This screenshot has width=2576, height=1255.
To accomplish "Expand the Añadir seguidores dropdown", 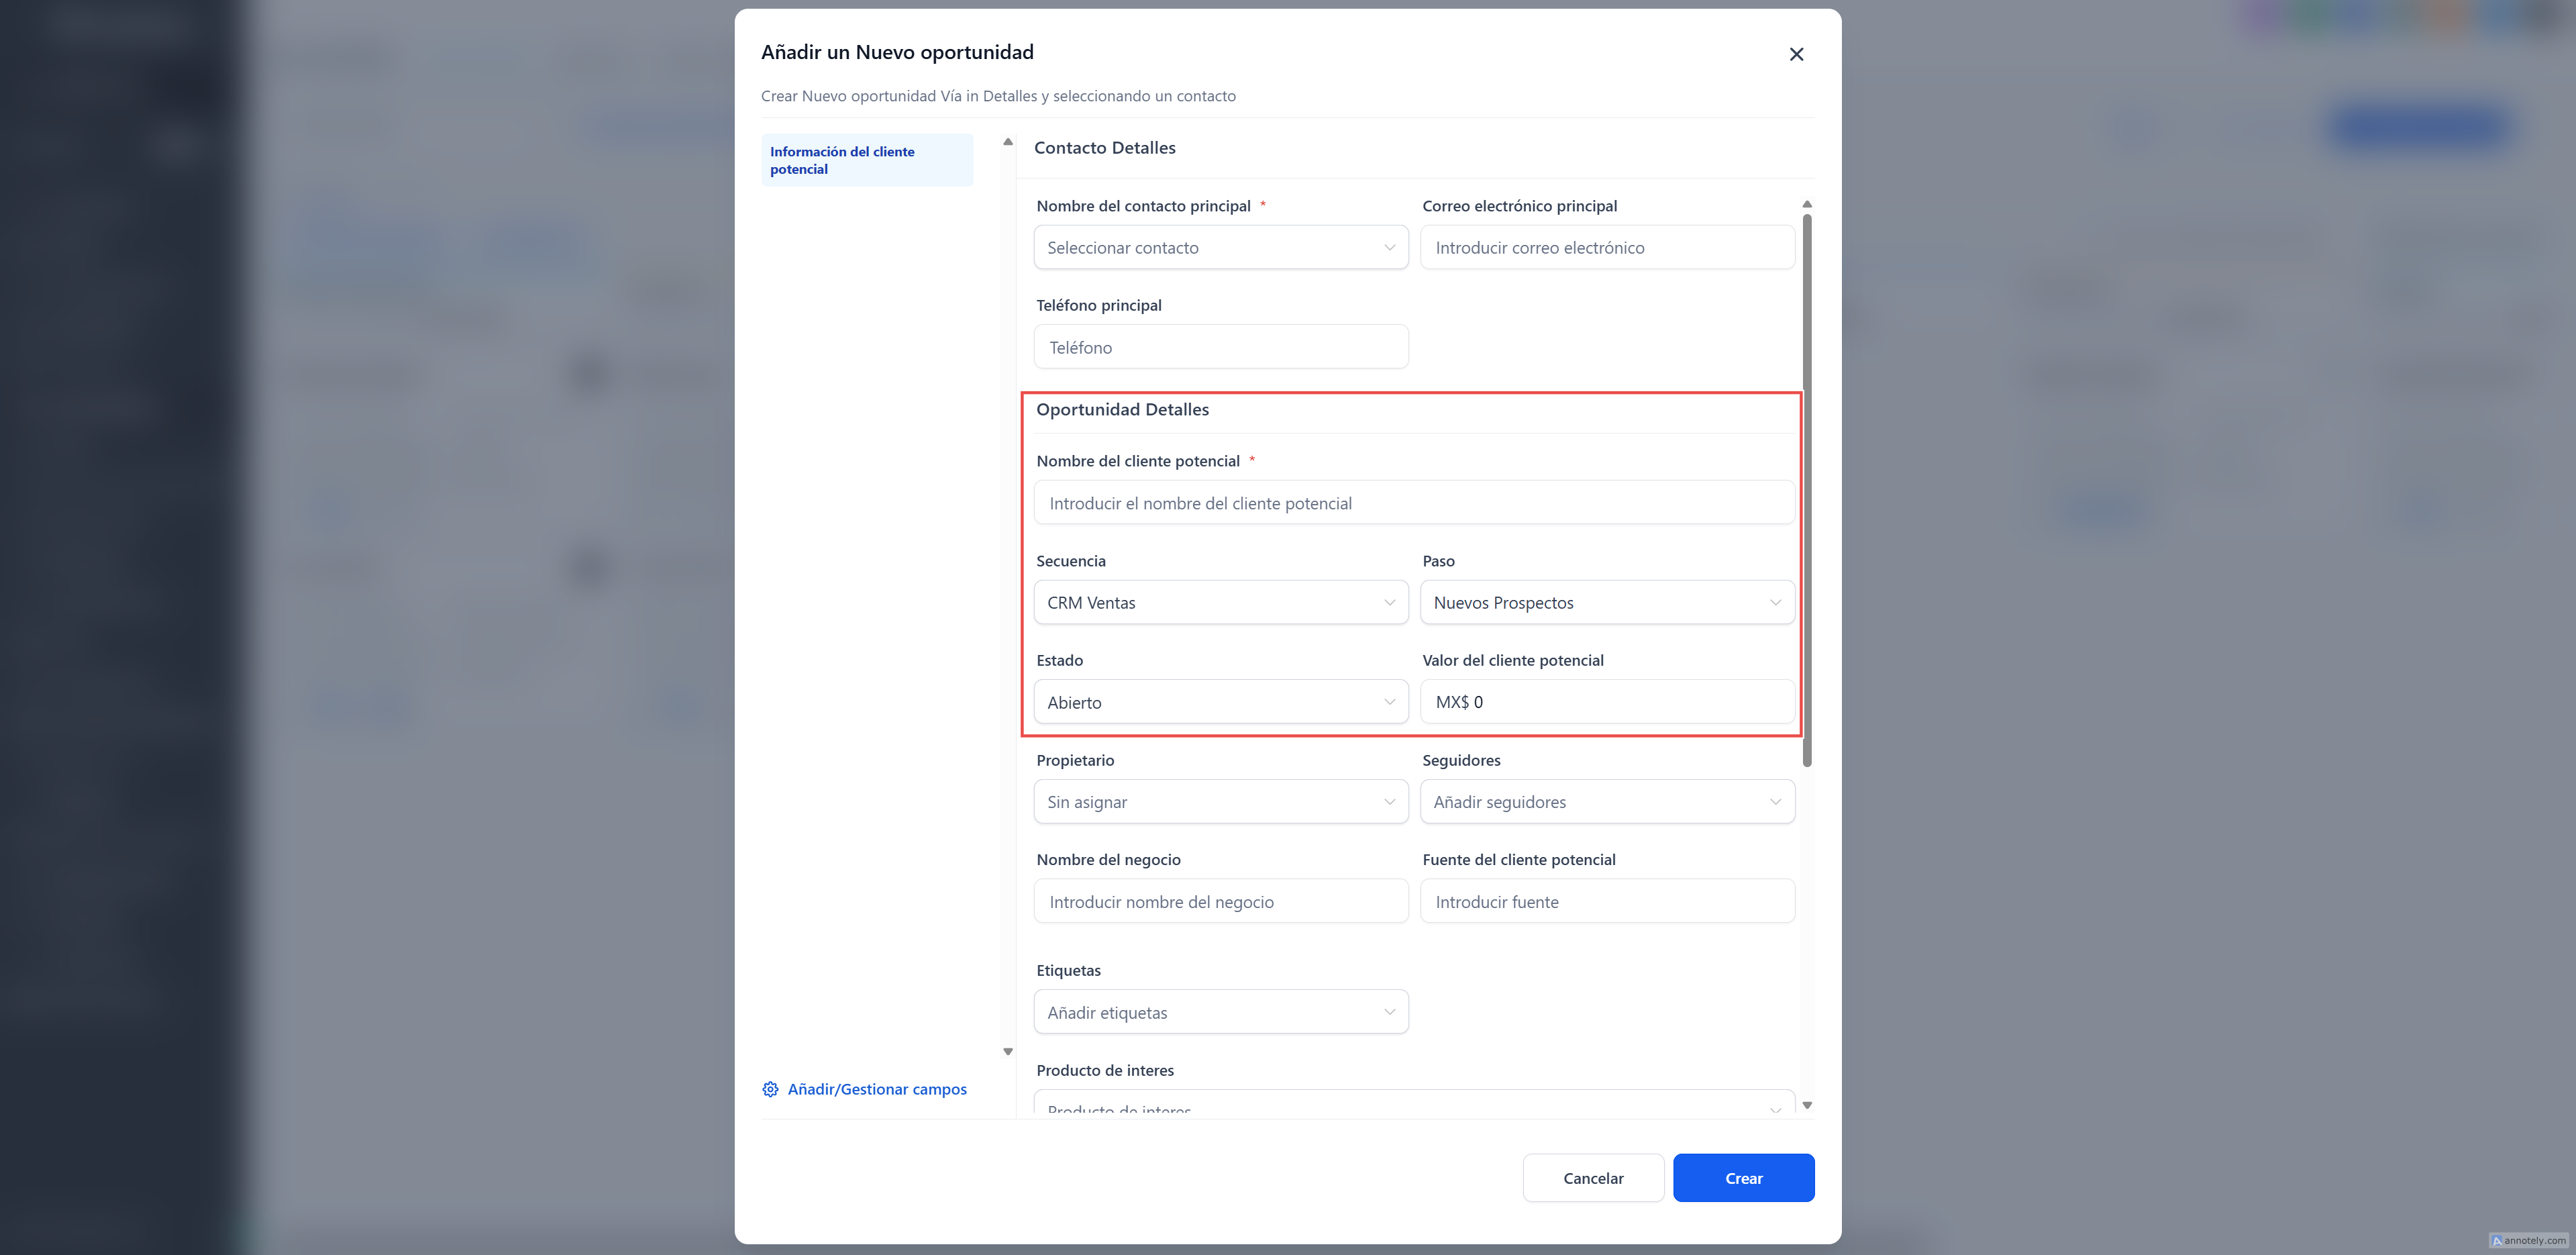I will pos(1606,802).
